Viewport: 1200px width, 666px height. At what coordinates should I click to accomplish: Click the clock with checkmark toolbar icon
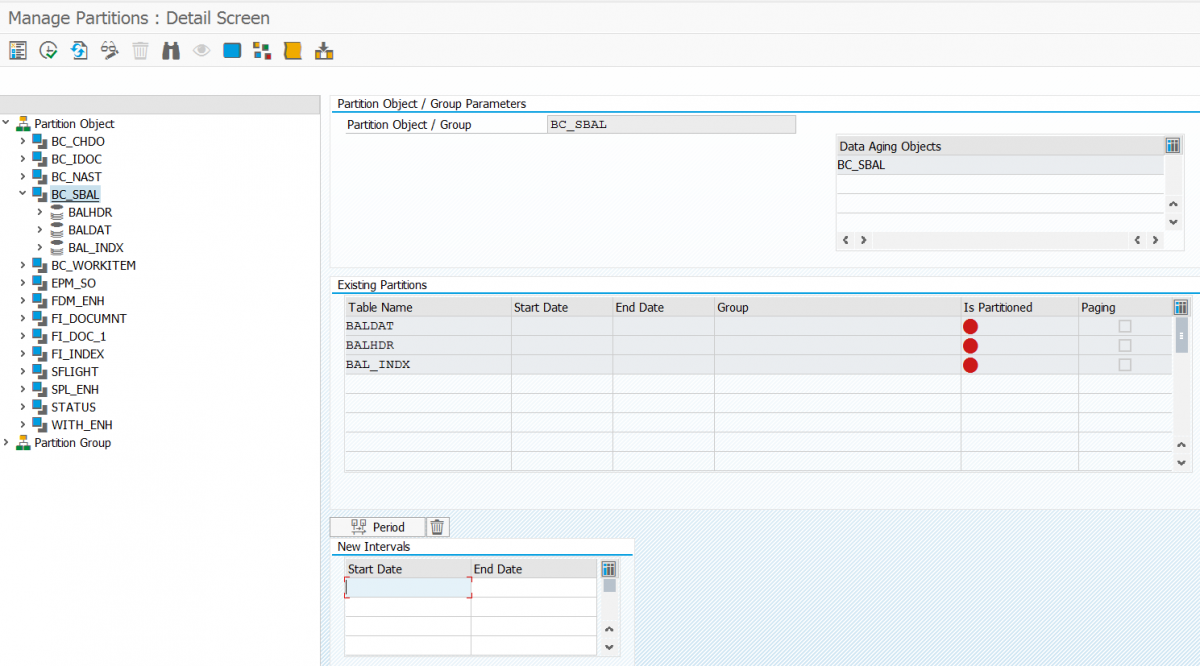pos(48,50)
